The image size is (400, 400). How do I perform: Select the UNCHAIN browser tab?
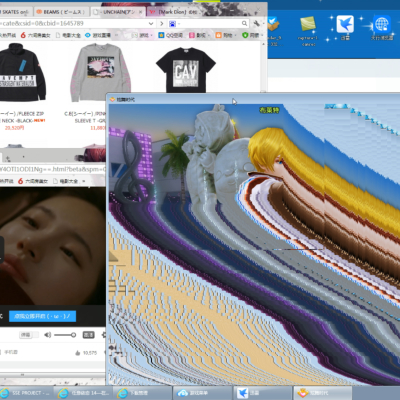pos(118,12)
